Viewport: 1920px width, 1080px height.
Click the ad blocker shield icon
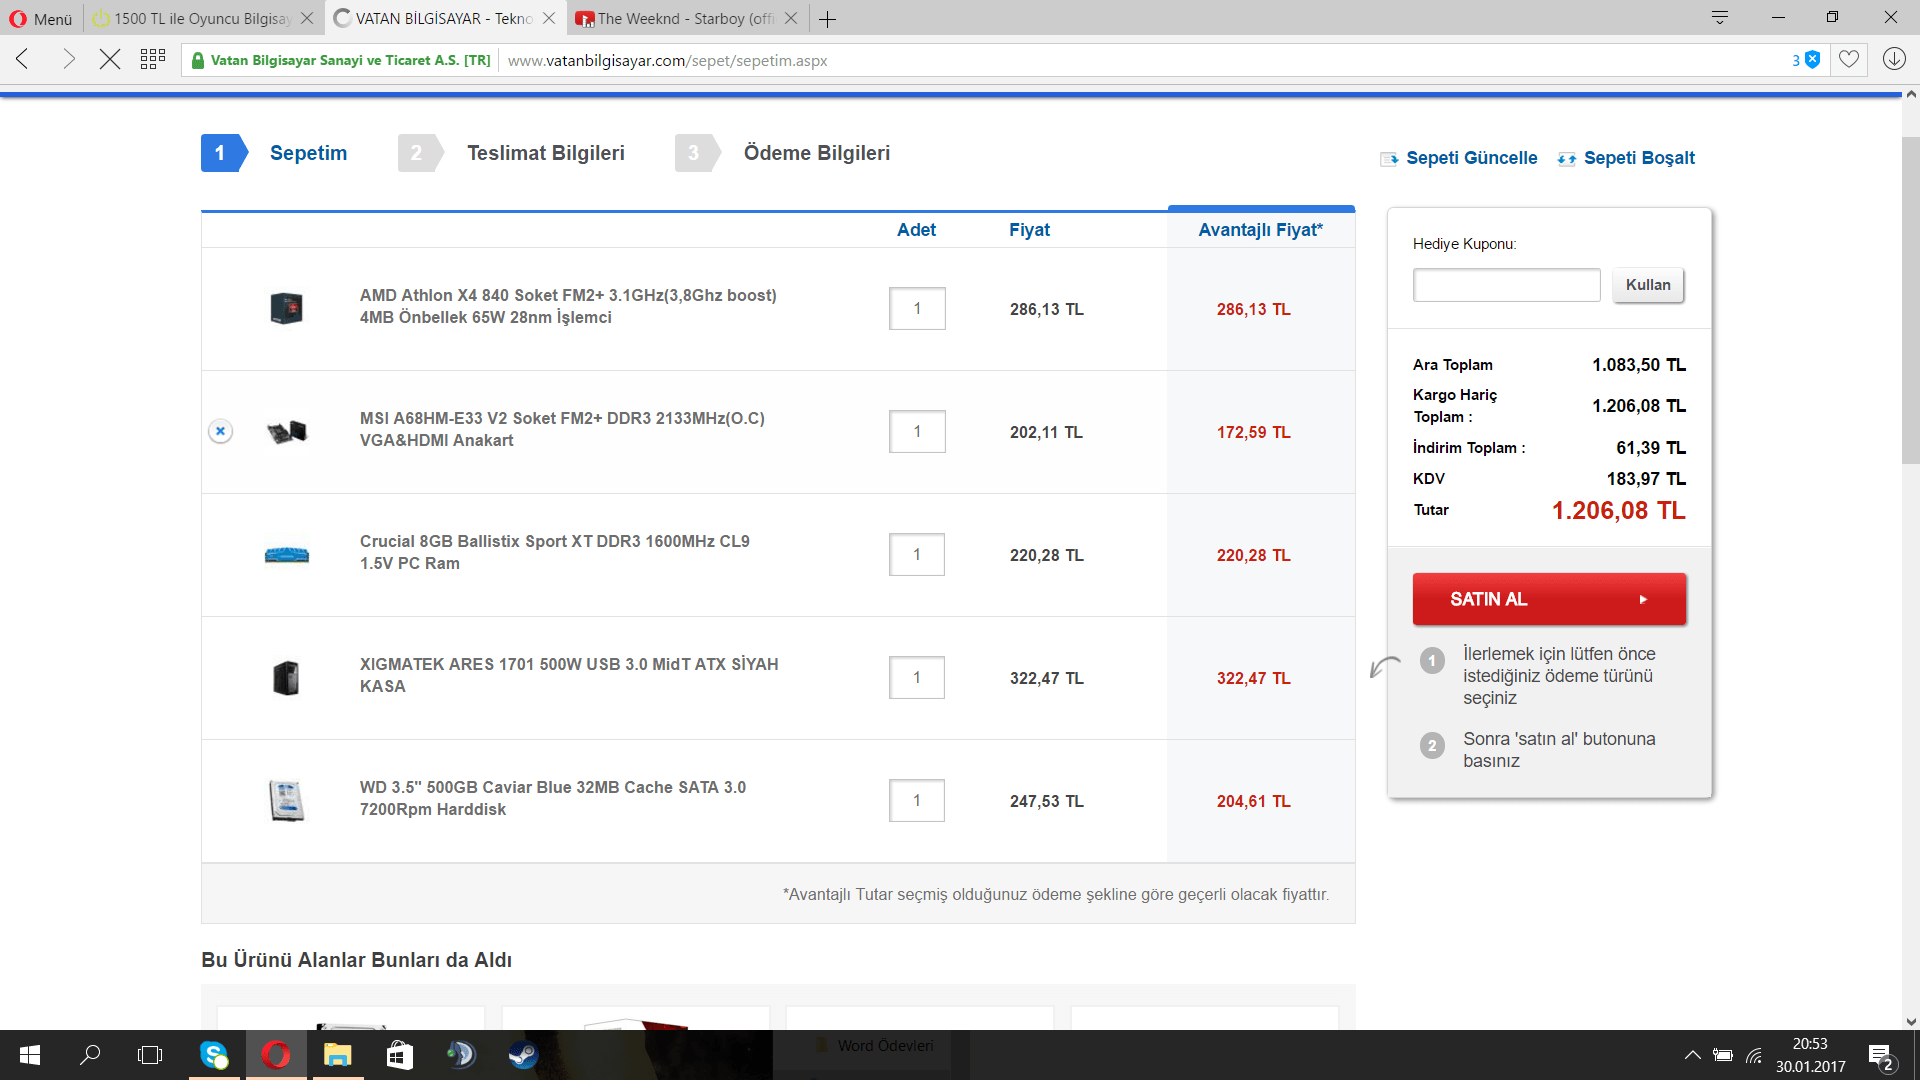[x=1812, y=60]
